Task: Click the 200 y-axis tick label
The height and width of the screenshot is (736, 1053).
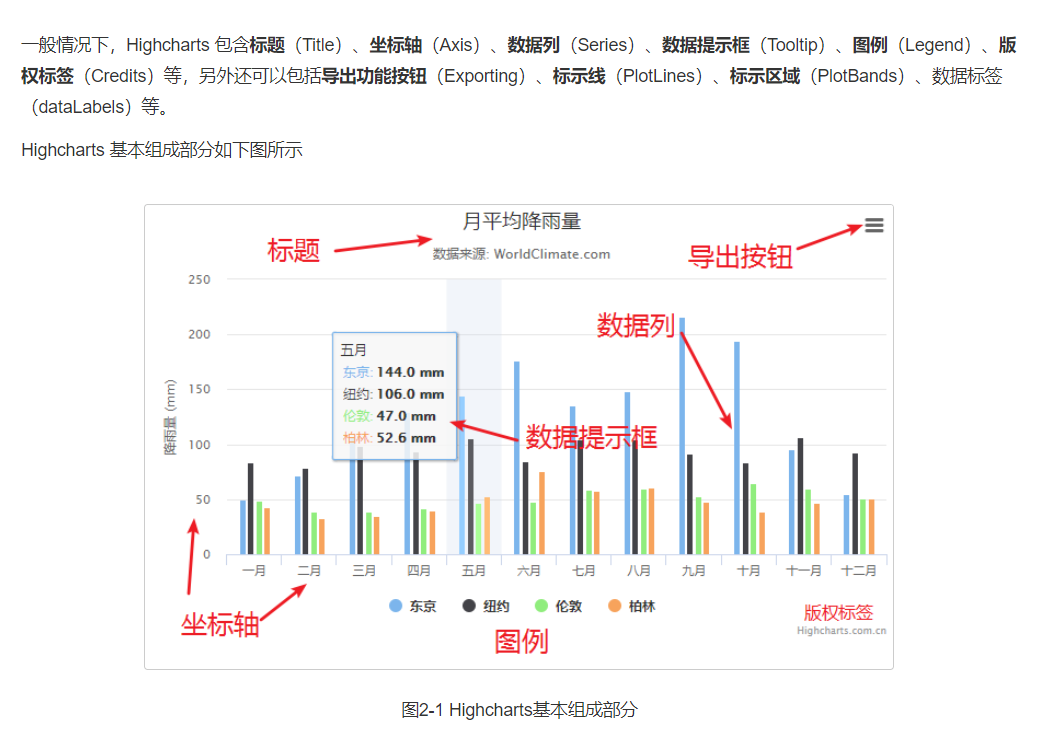Action: coord(199,334)
